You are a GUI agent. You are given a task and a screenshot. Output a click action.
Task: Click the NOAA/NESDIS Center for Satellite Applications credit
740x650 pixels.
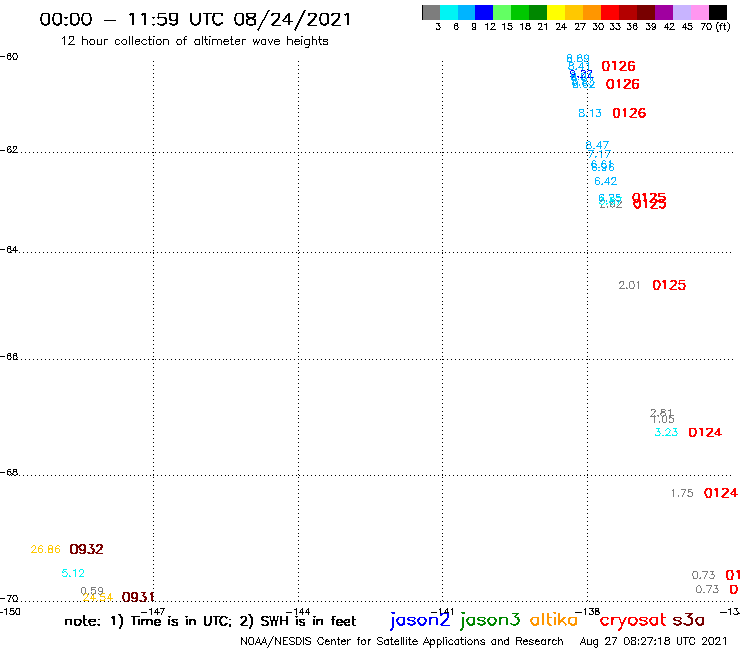pos(402,641)
